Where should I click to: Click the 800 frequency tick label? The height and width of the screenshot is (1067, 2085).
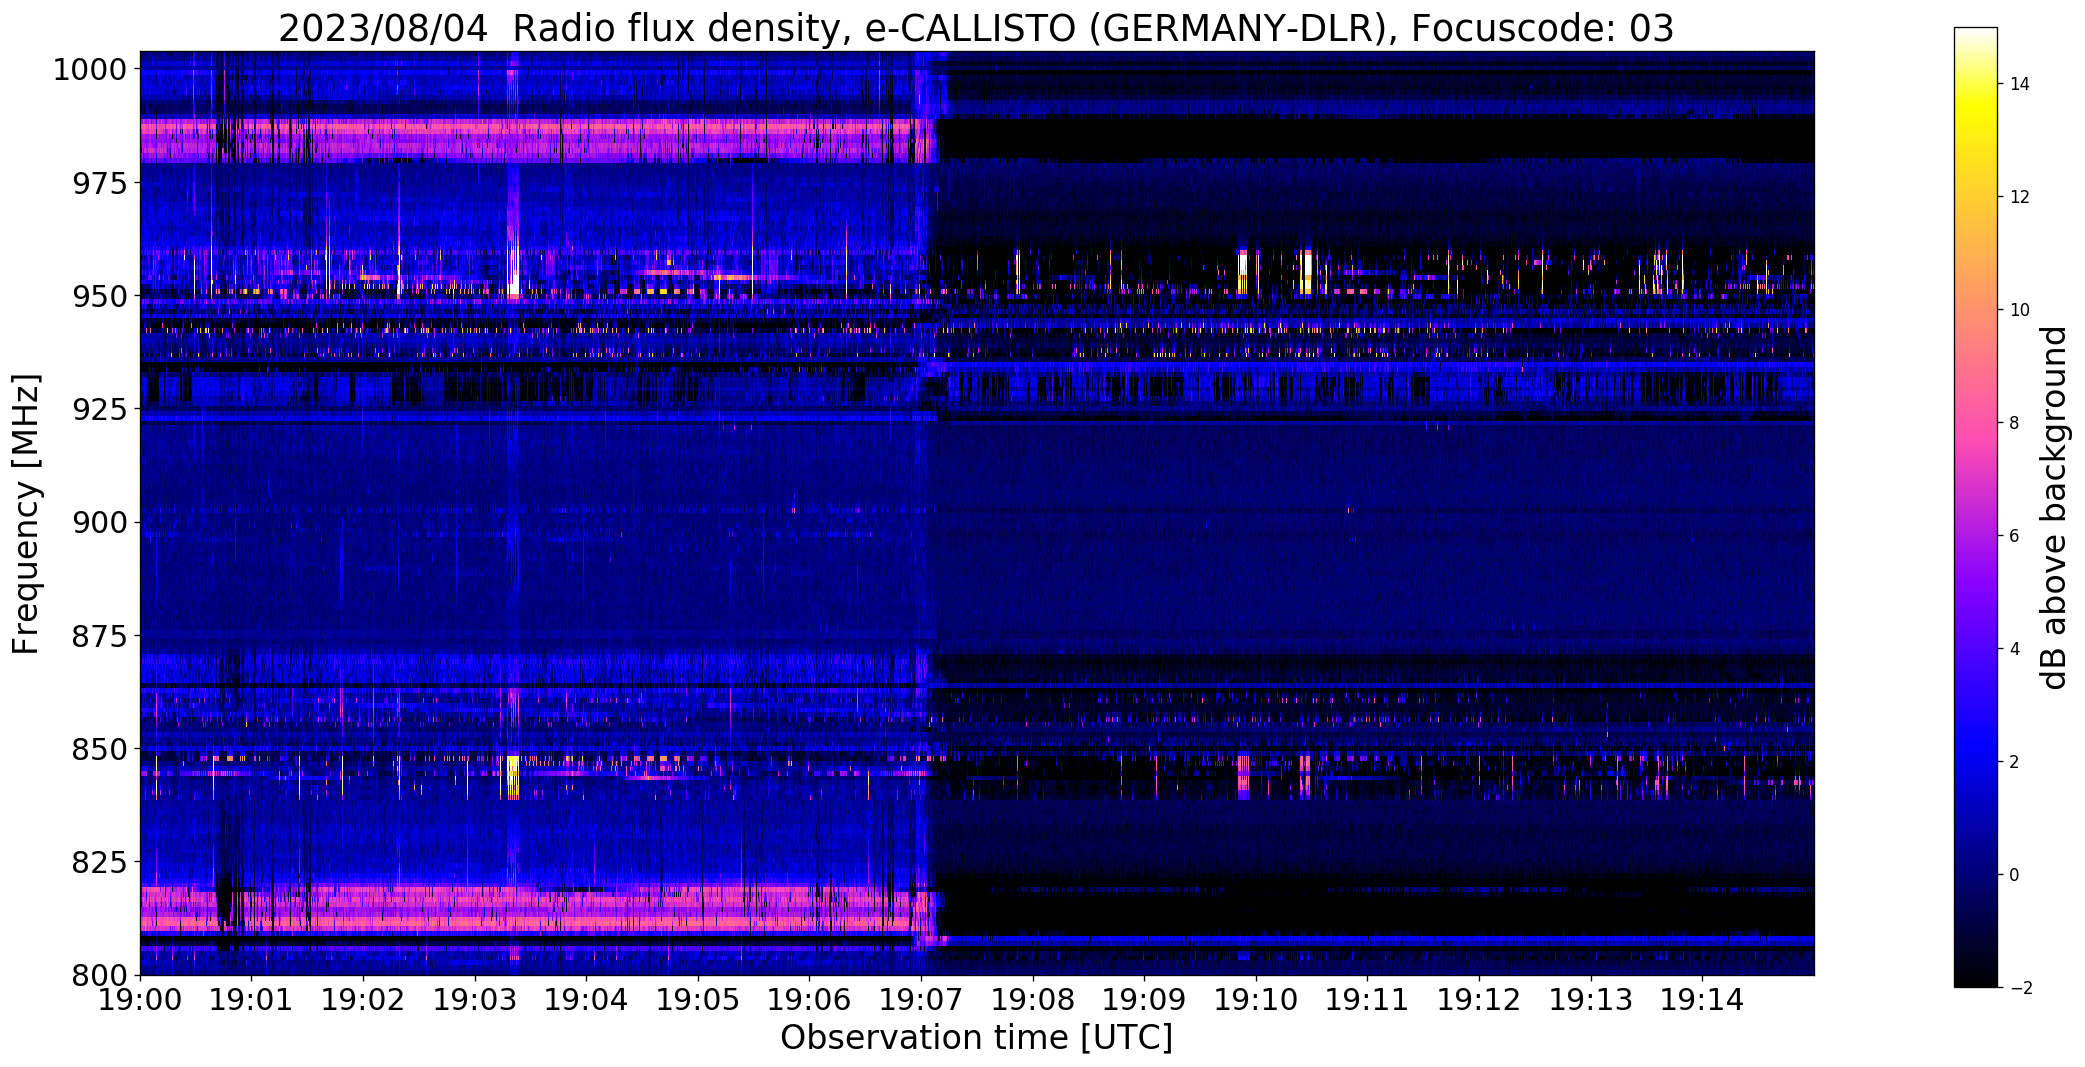[100, 974]
